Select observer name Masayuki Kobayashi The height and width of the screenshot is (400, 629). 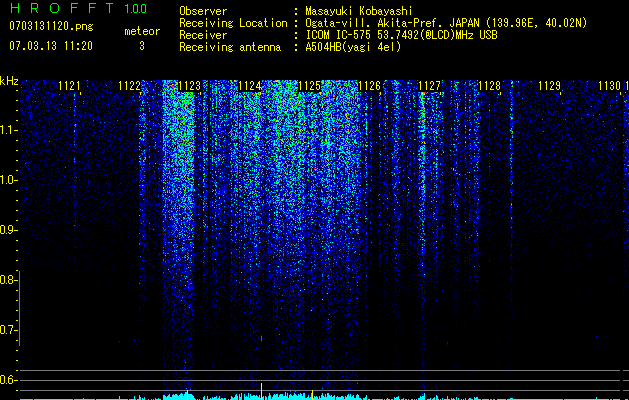click(x=359, y=11)
